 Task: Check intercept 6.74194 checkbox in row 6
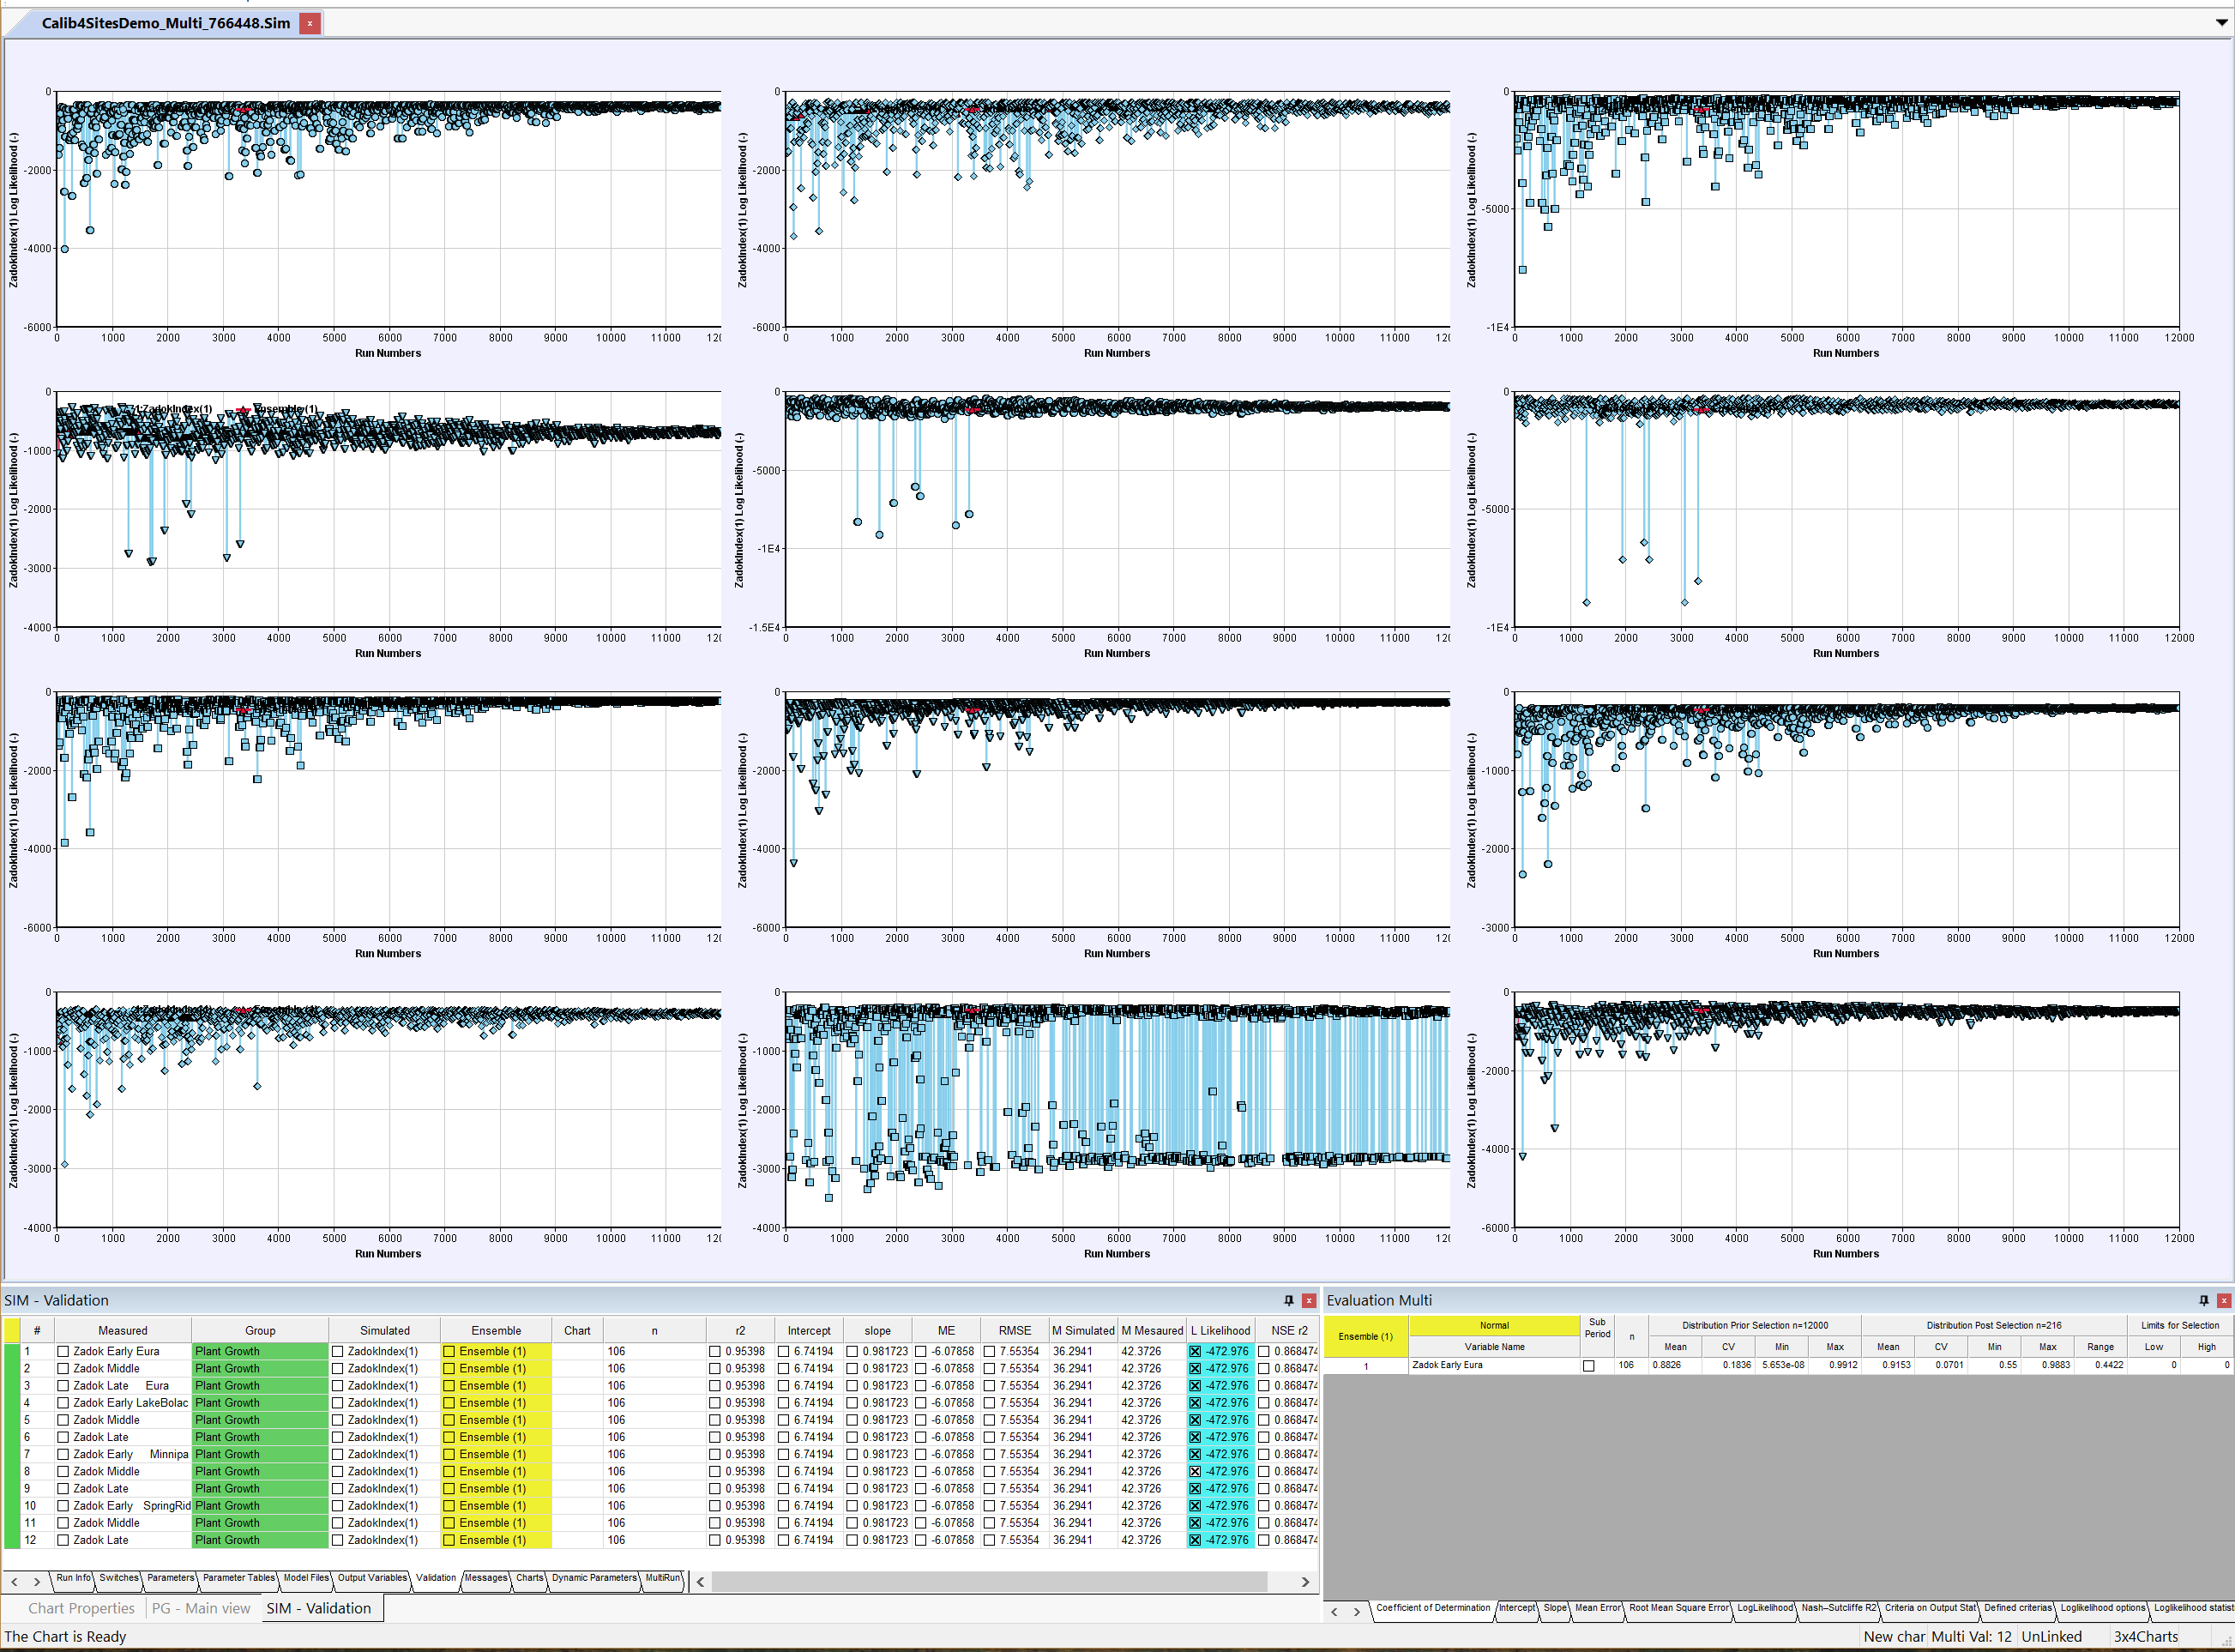click(783, 1437)
